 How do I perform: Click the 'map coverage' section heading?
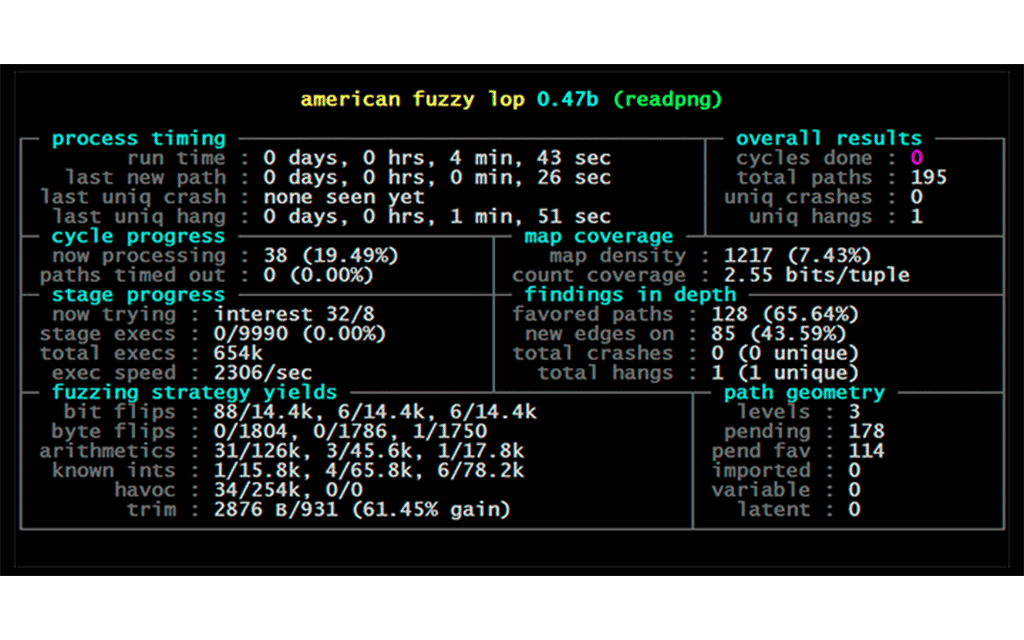[x=598, y=237]
